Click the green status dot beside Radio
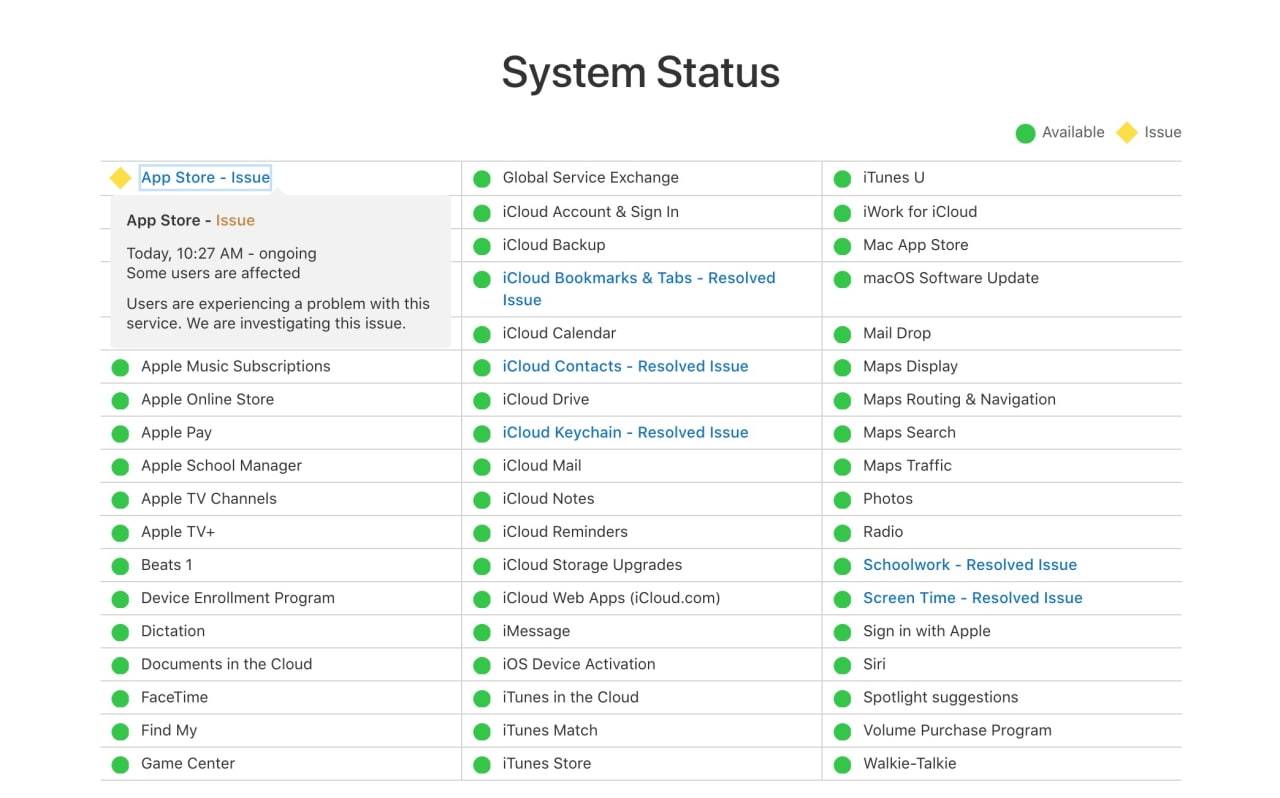The width and height of the screenshot is (1280, 798). tap(843, 533)
